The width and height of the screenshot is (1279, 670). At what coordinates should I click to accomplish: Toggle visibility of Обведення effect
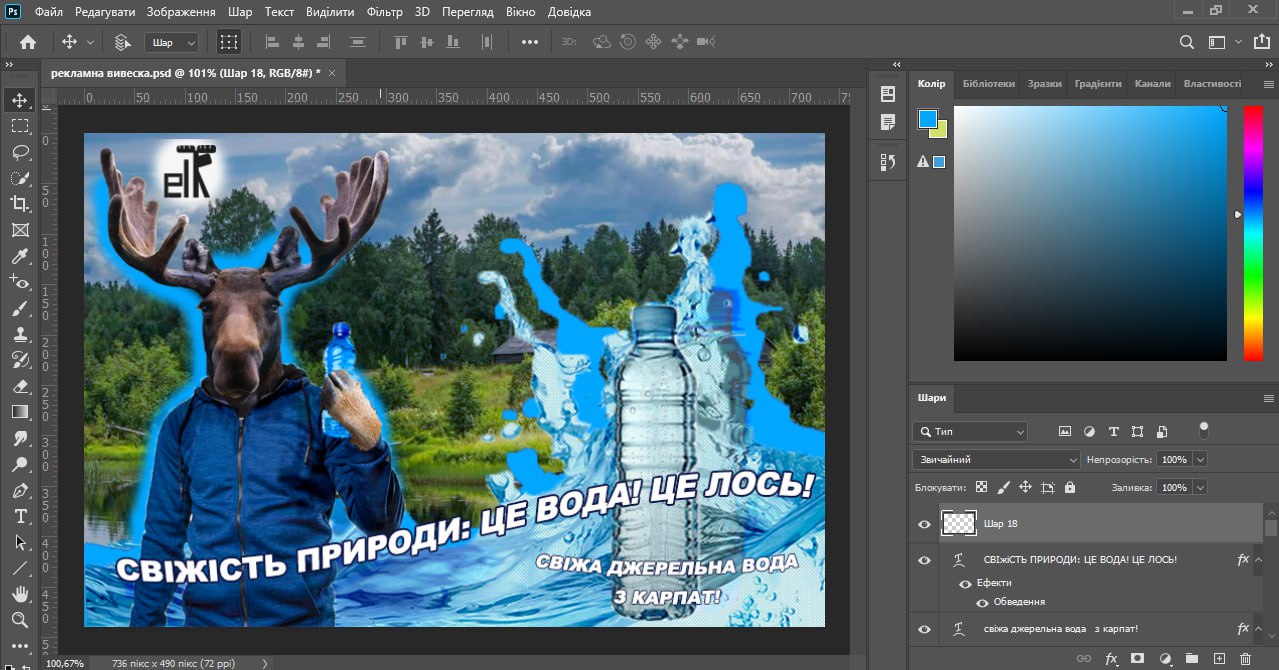tap(982, 602)
